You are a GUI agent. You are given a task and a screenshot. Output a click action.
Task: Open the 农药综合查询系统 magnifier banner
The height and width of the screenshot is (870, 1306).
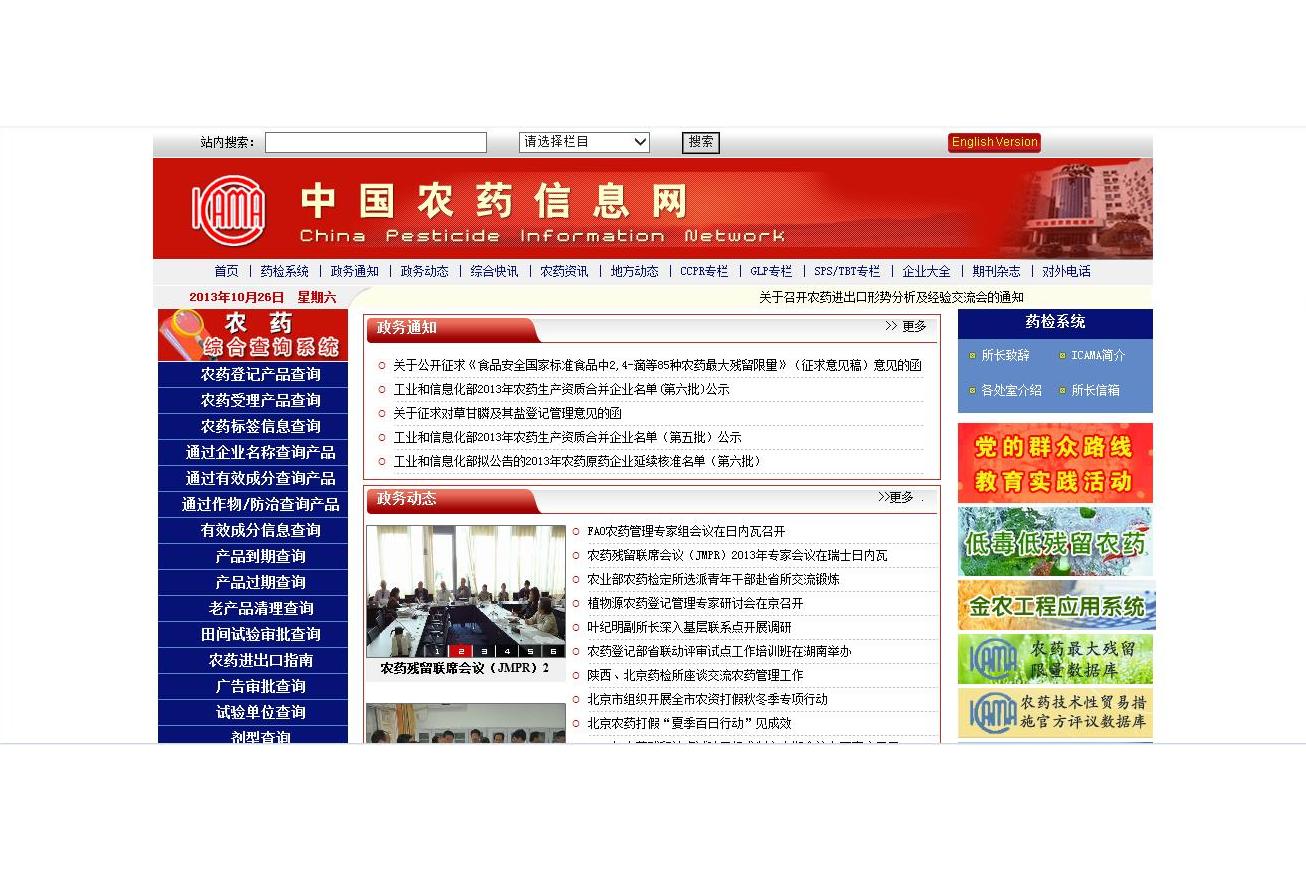(x=253, y=335)
